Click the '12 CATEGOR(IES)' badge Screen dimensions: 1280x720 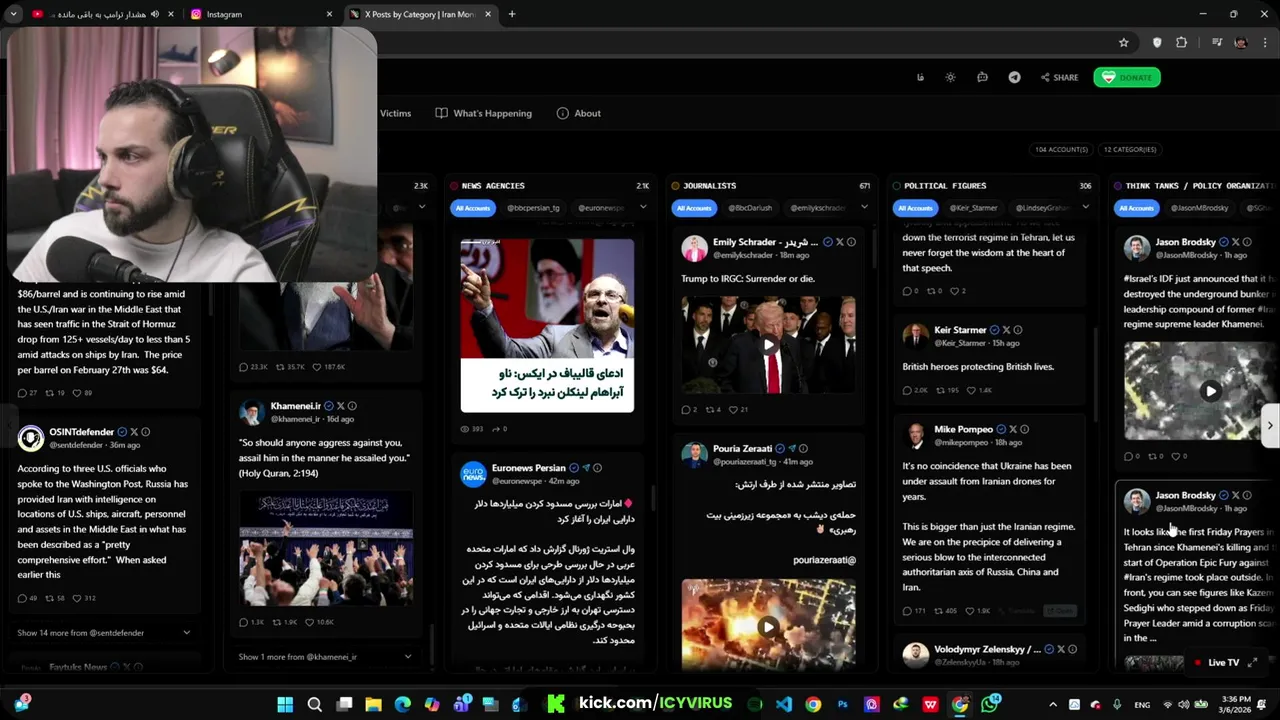pyautogui.click(x=1130, y=149)
